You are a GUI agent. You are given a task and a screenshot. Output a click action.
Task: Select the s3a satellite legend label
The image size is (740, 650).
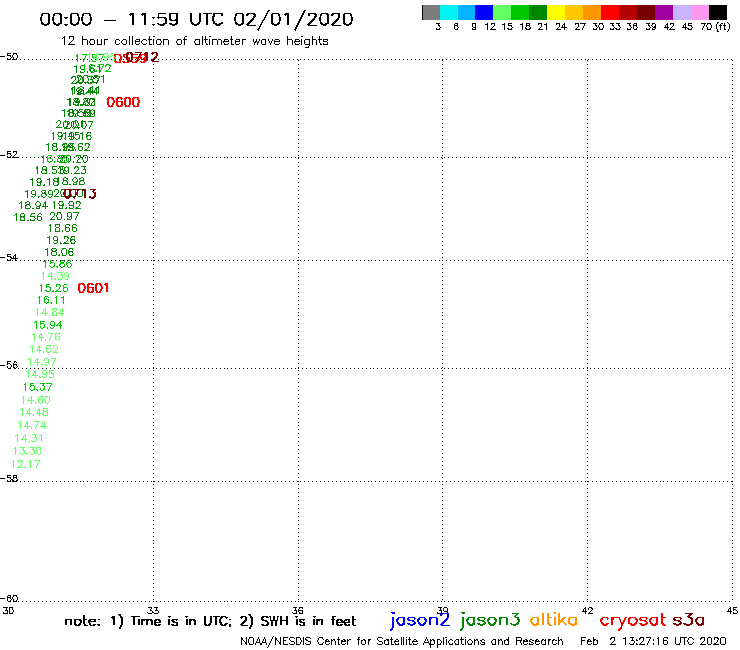tap(689, 620)
